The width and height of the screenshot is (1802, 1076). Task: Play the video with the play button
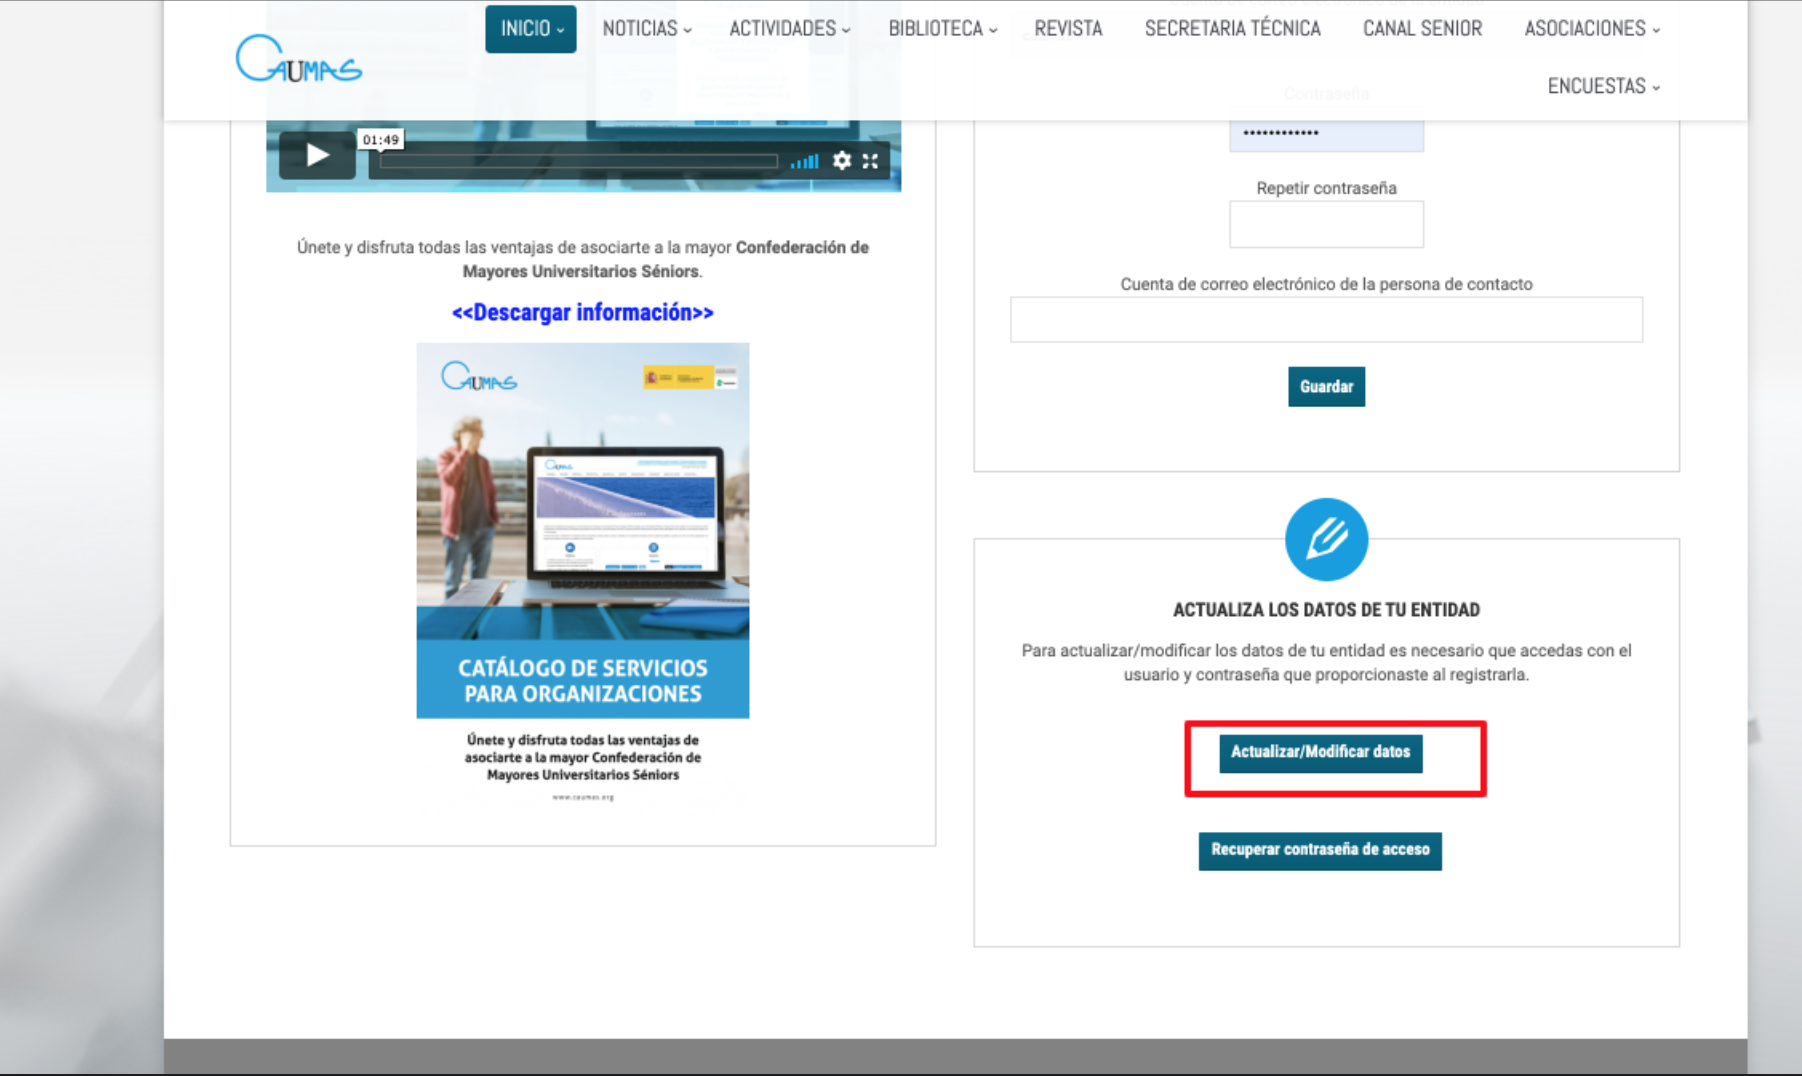coord(317,155)
